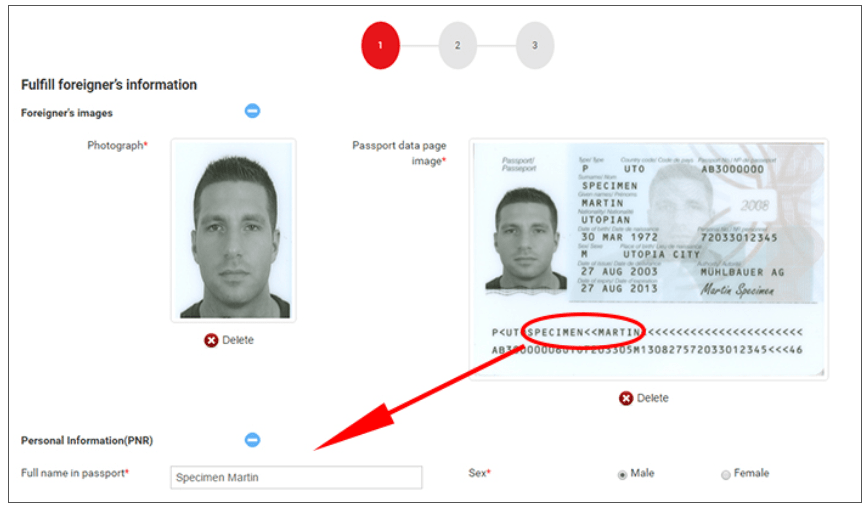Click the Full name in passport label
The image size is (867, 510).
75,473
